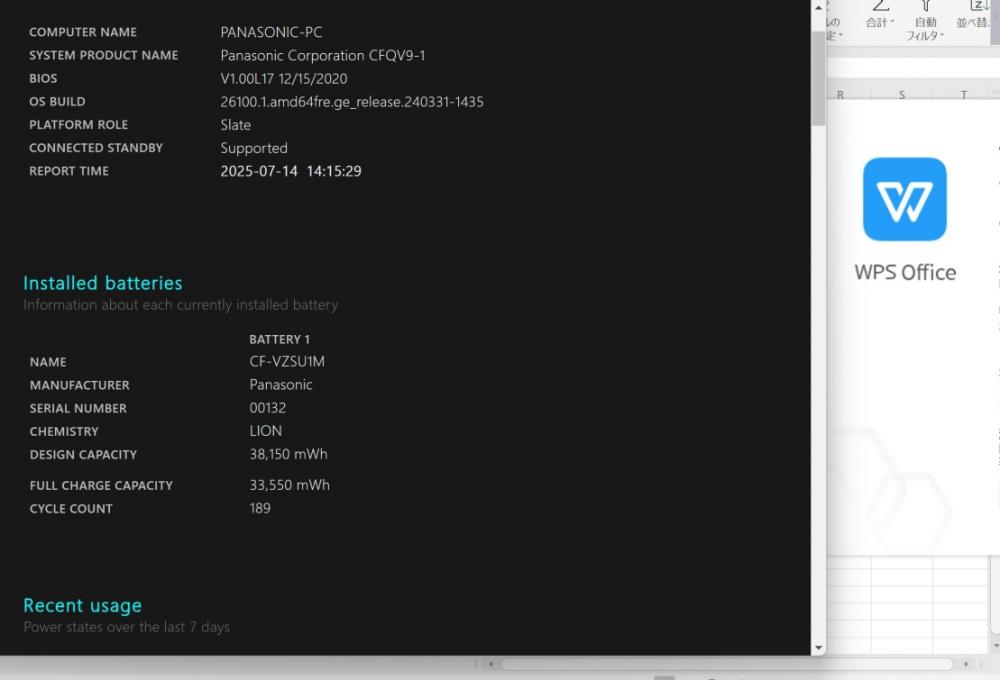Click the design capacity "38,150 mWh"
Image resolution: width=1000 pixels, height=680 pixels.
(x=288, y=454)
